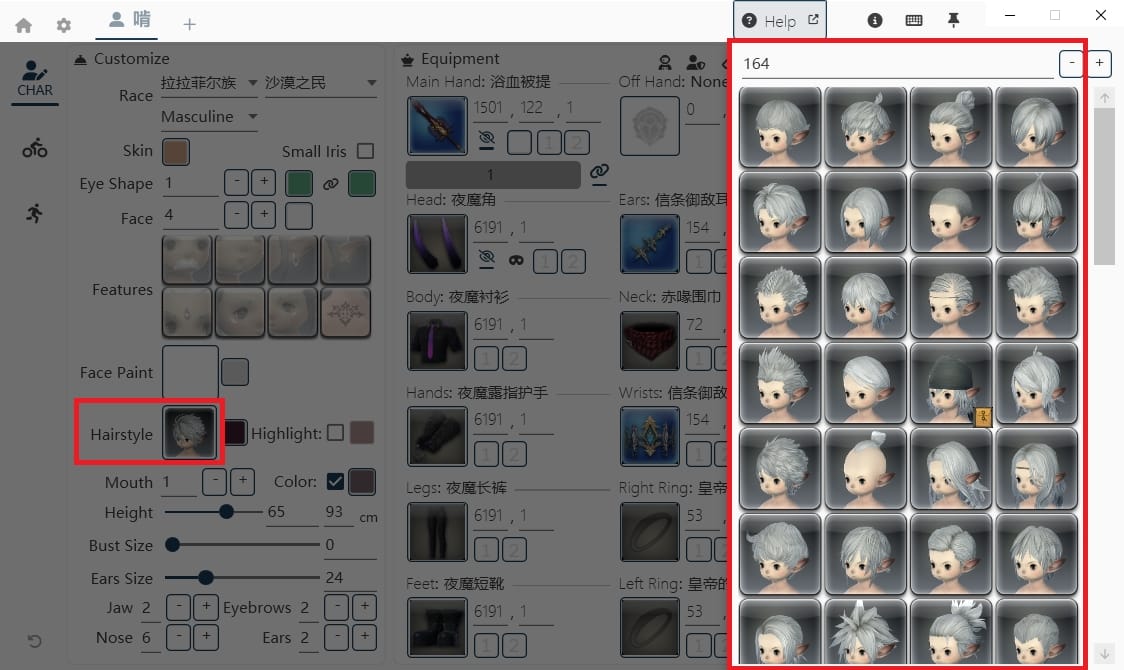Open the Head item icon with purple horns
Image resolution: width=1124 pixels, height=670 pixels.
437,244
